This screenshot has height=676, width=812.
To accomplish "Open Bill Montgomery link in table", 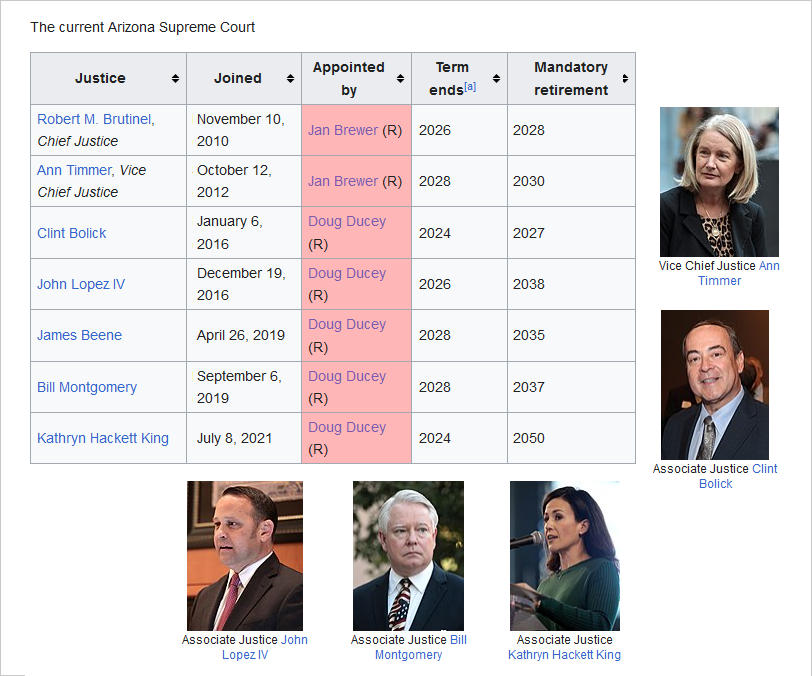I will coord(87,387).
